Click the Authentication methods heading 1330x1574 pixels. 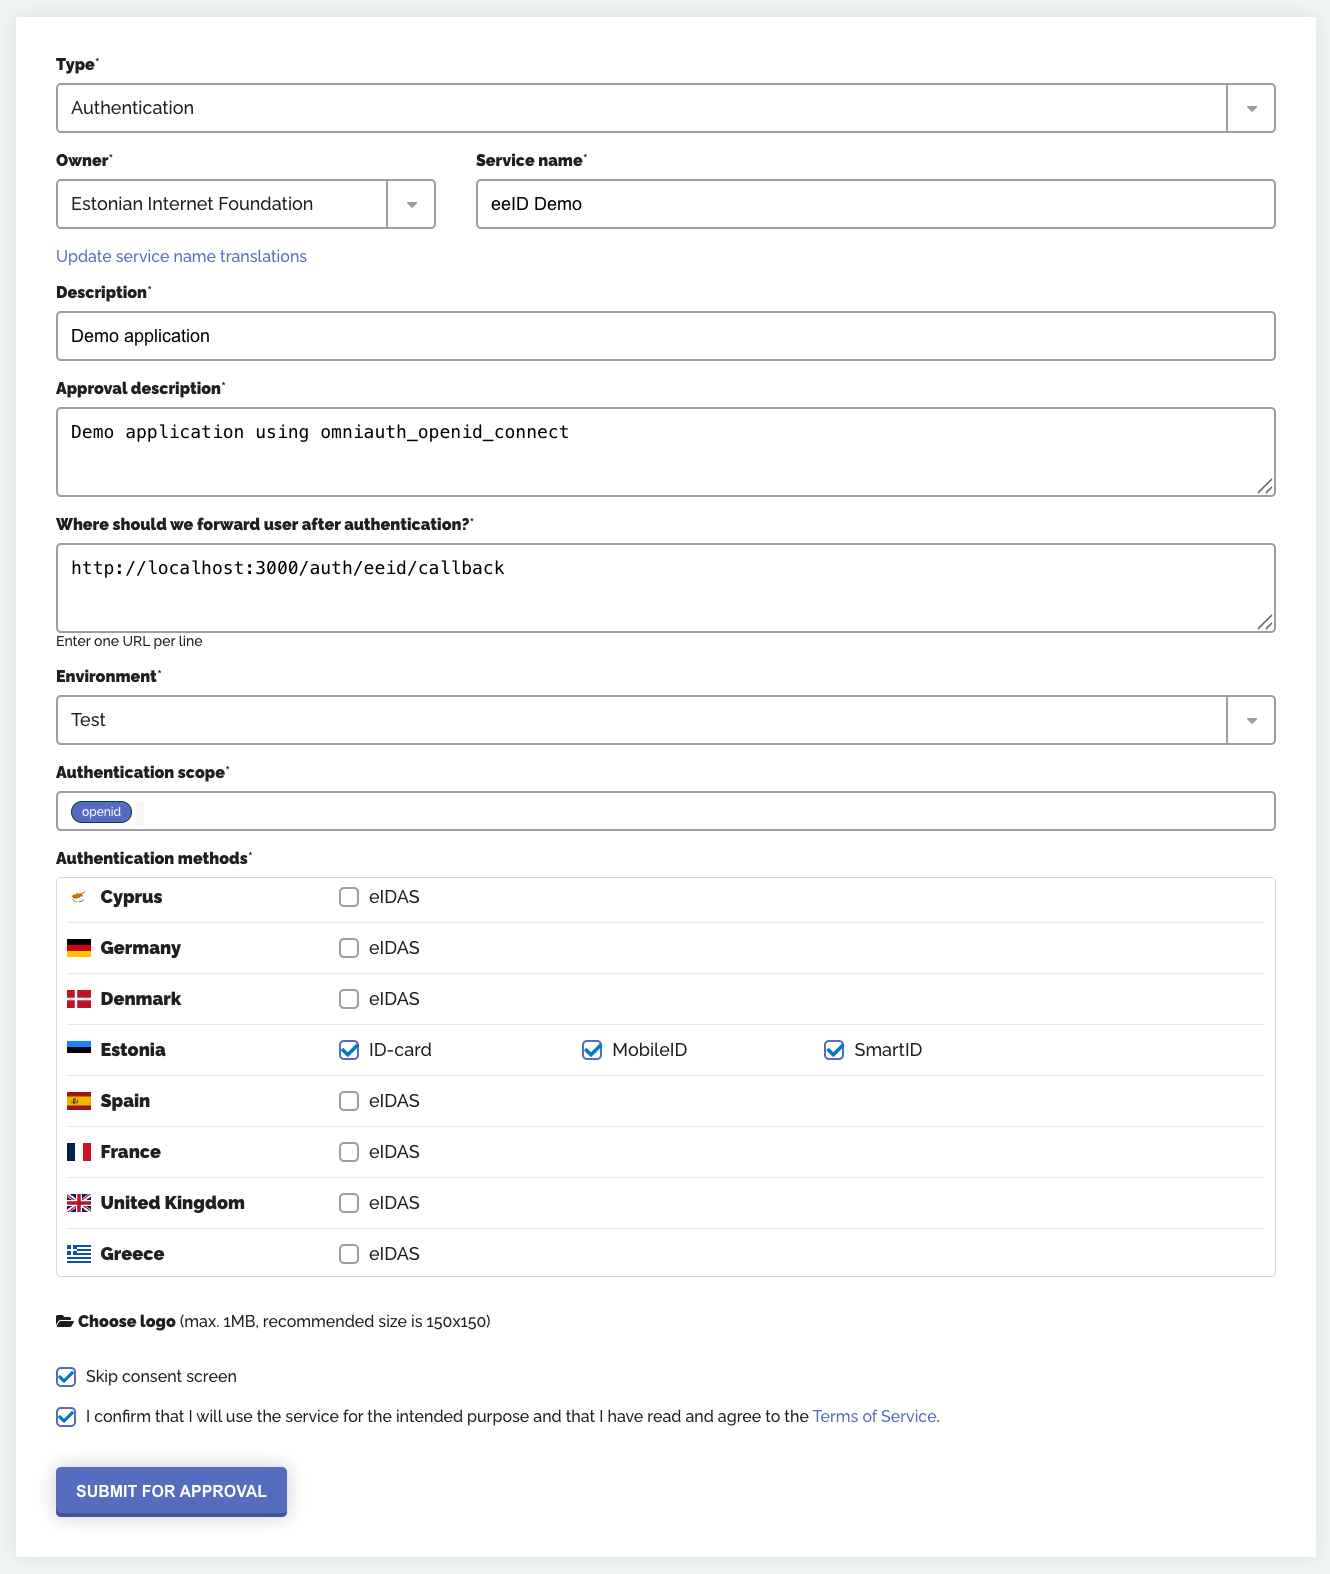152,858
